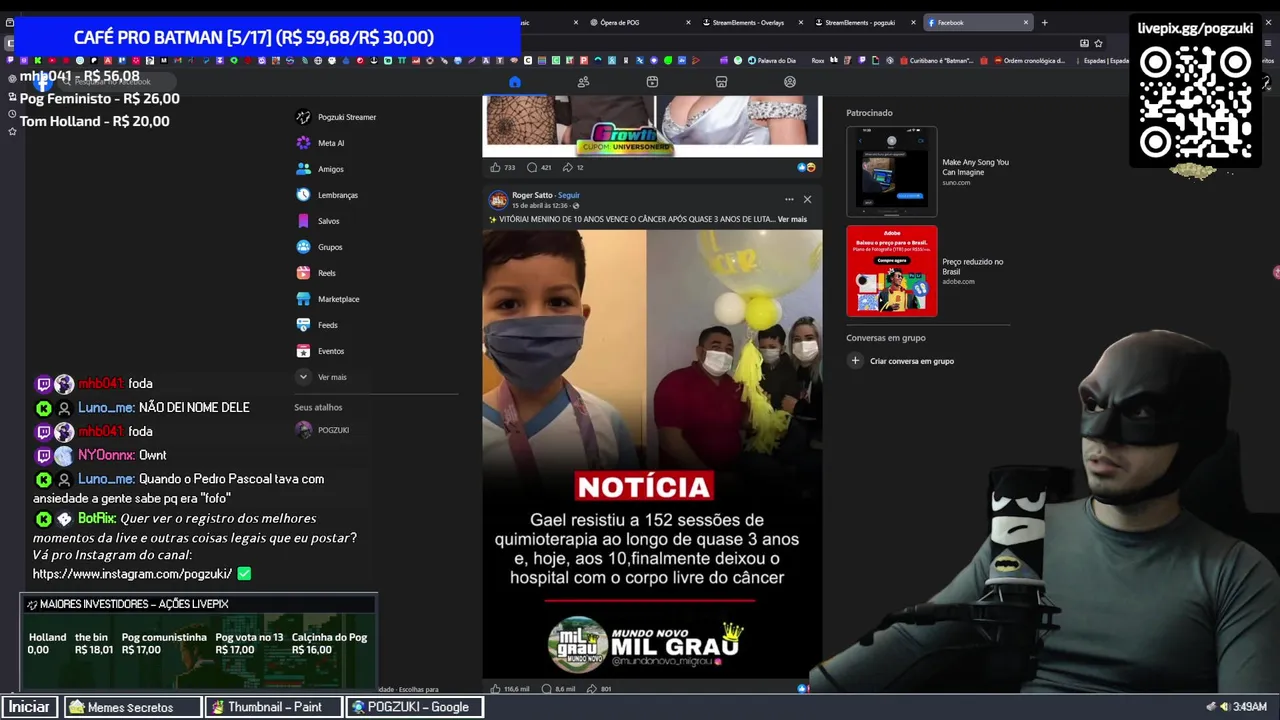Open reaction emojis on the top post

pos(806,168)
